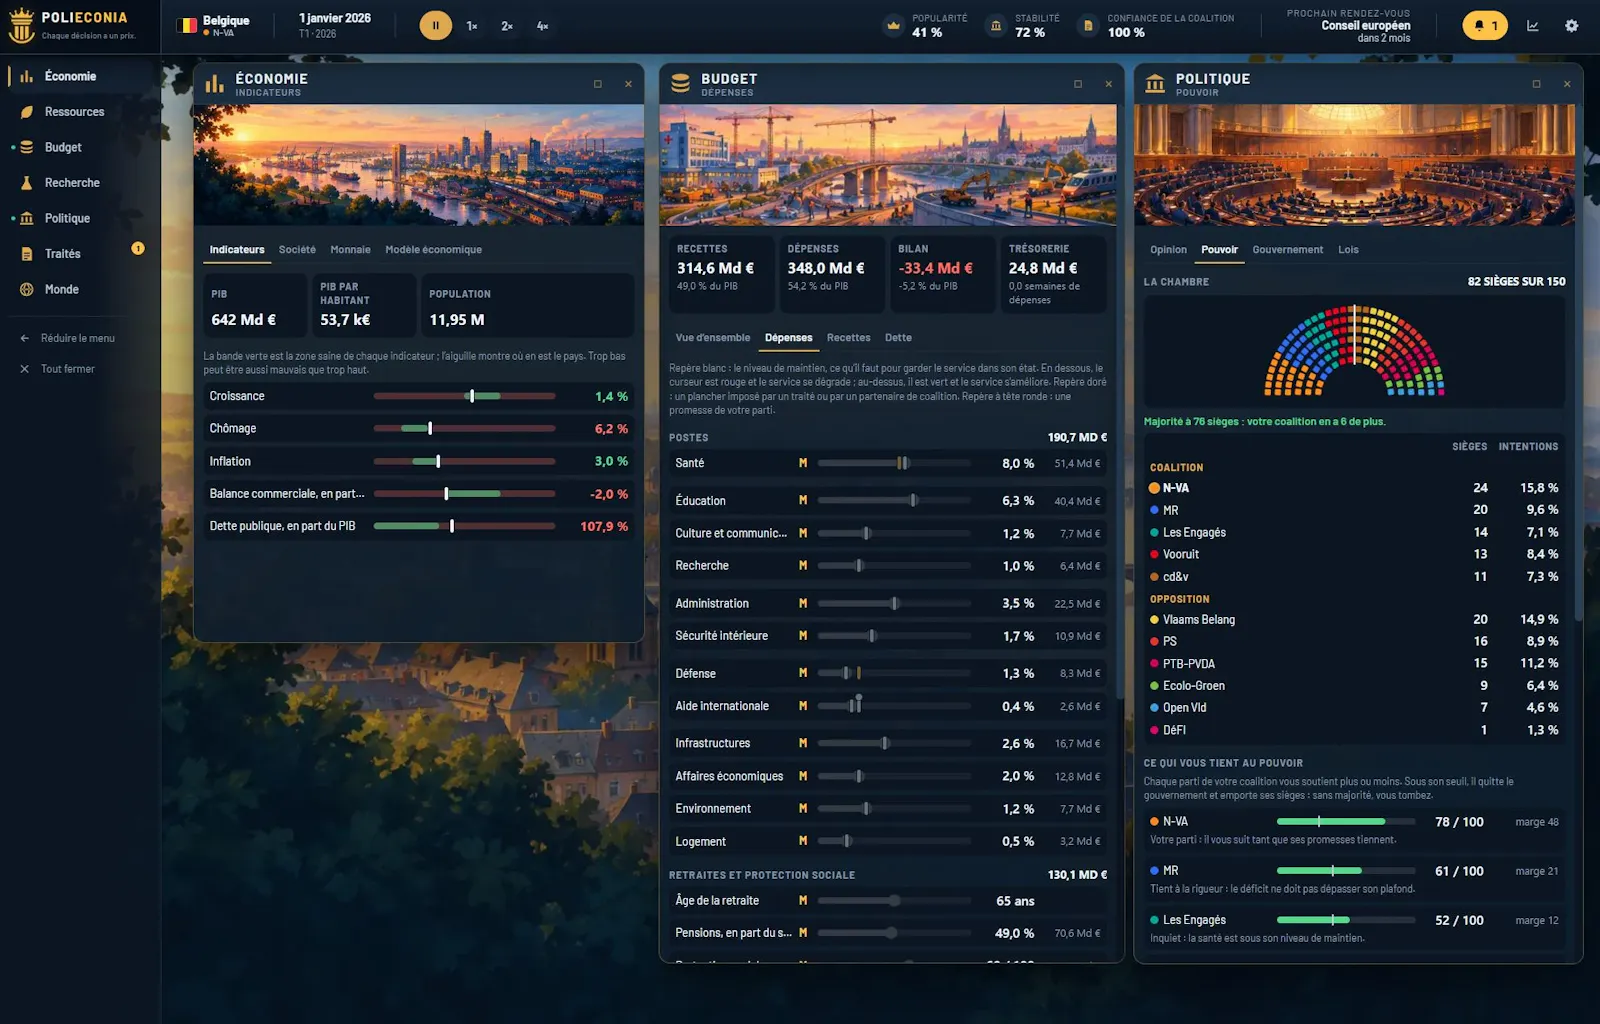Image resolution: width=1600 pixels, height=1024 pixels.
Task: Click Tout fermer in the sidebar
Action: [x=58, y=369]
